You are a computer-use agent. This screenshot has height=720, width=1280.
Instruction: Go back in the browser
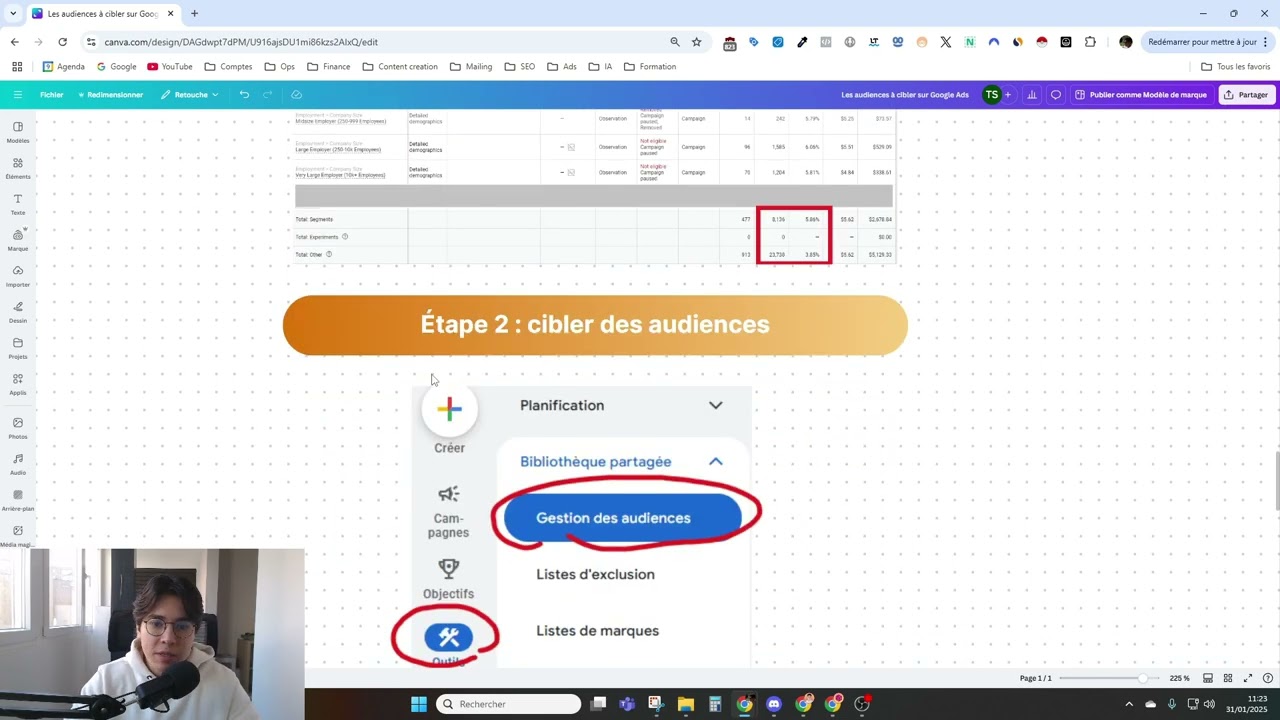tap(14, 42)
